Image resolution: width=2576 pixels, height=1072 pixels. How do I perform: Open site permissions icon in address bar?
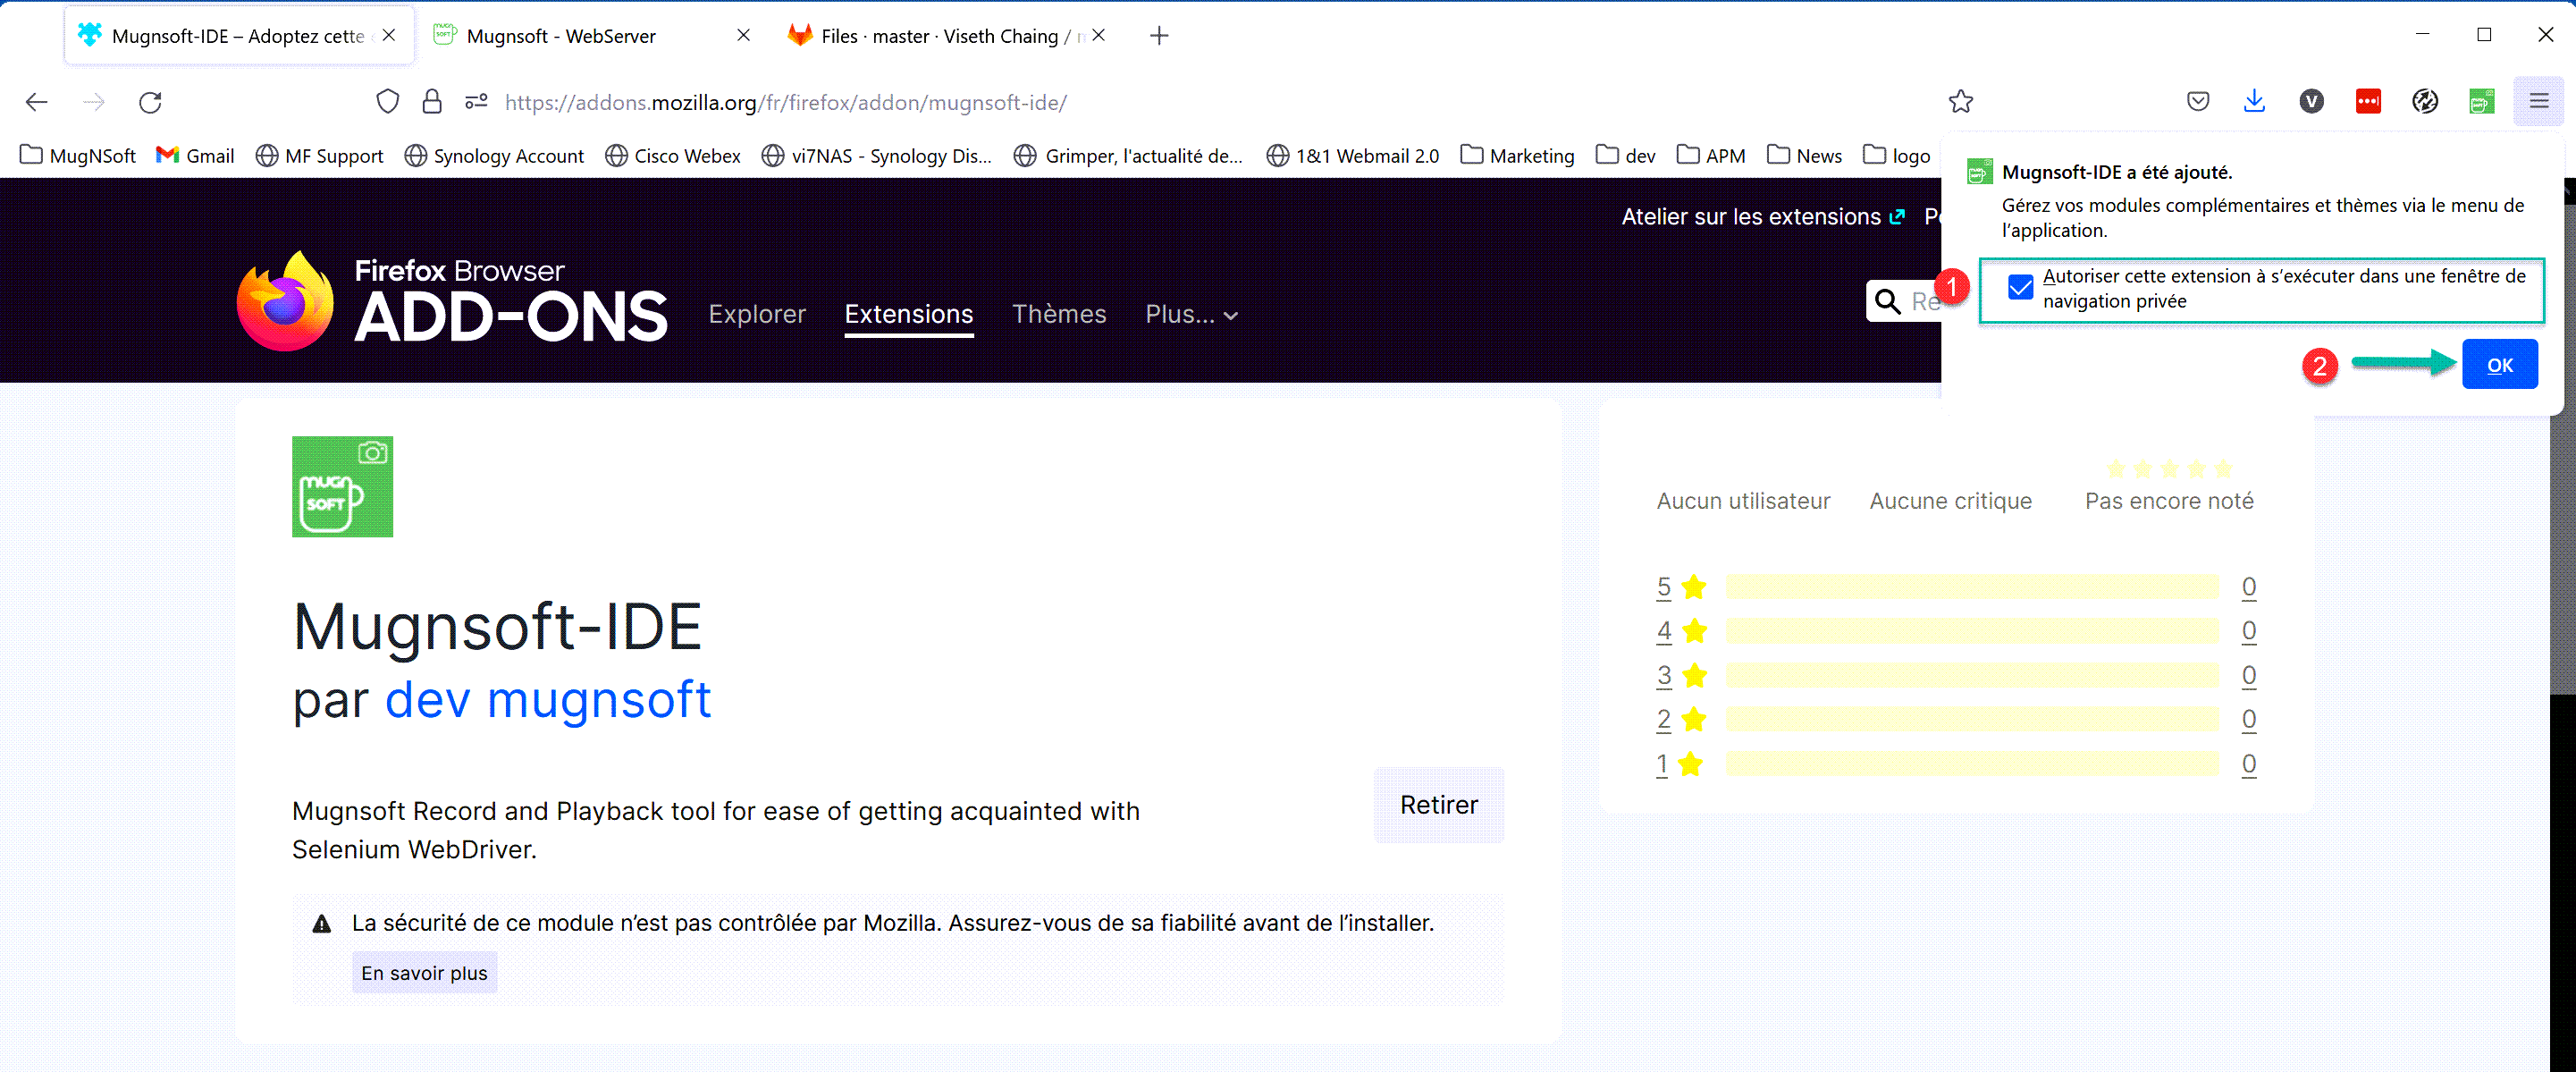coord(476,102)
